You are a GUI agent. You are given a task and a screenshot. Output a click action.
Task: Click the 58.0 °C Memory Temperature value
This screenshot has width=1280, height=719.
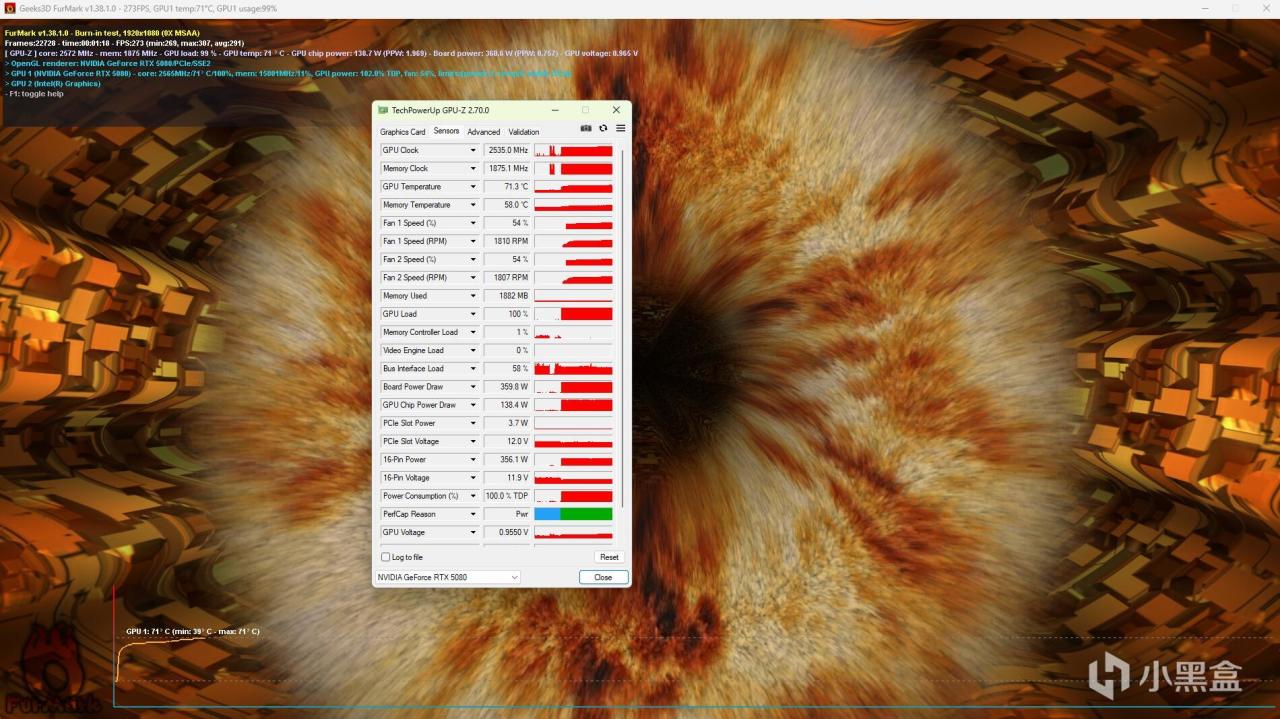click(x=507, y=205)
